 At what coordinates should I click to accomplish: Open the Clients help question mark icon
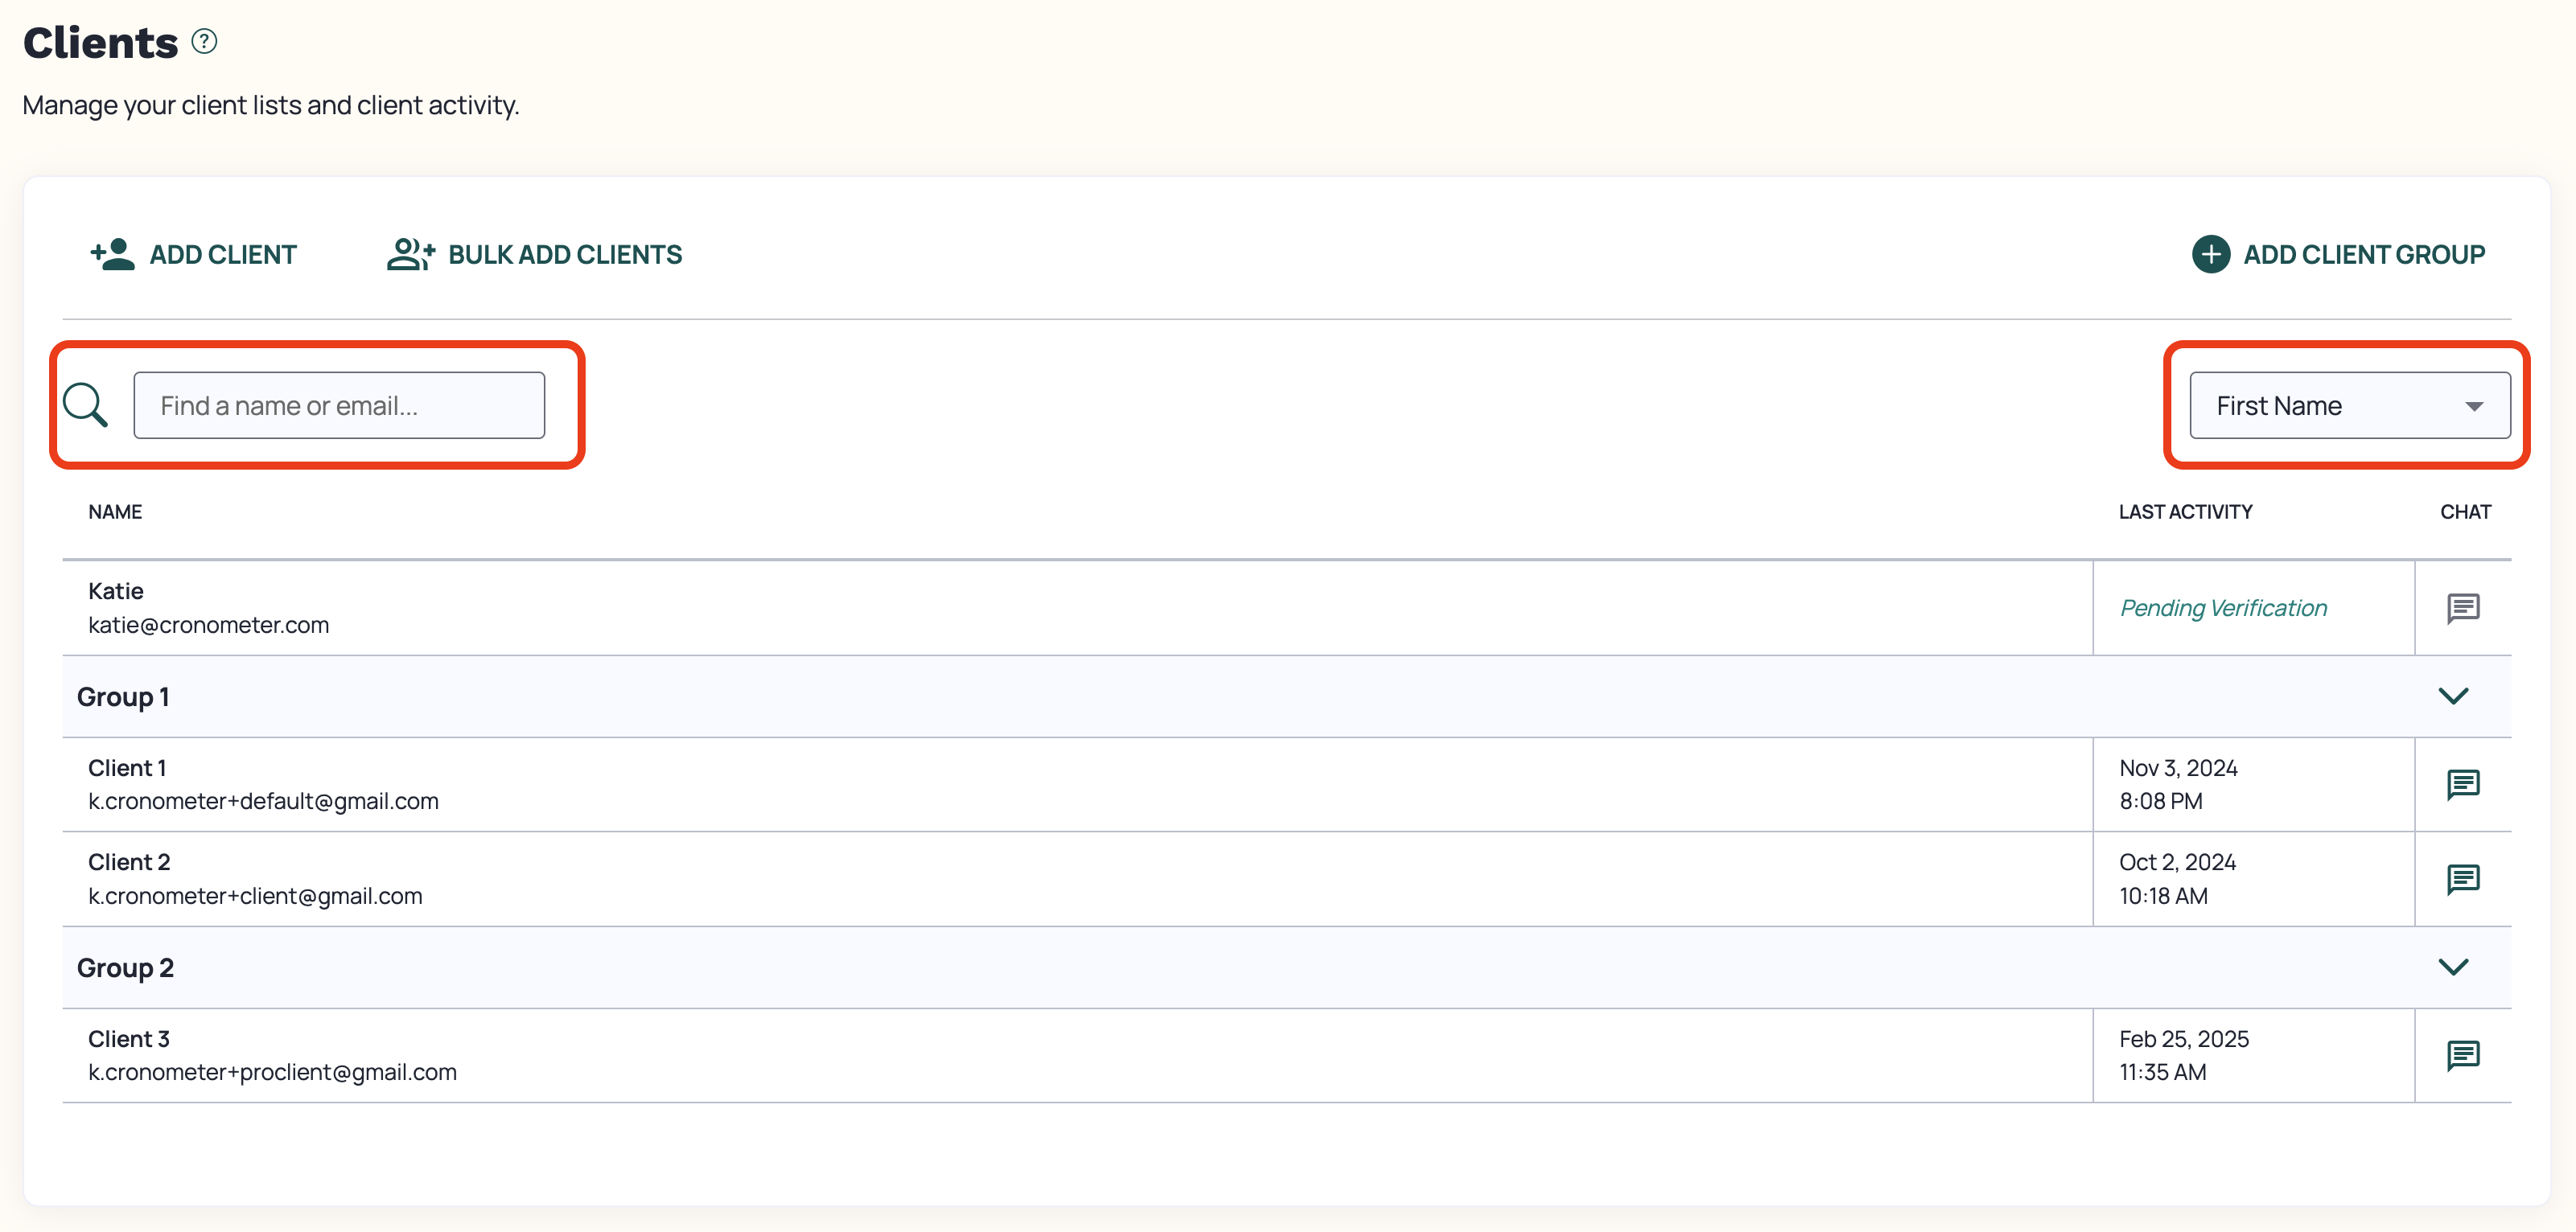pos(204,41)
